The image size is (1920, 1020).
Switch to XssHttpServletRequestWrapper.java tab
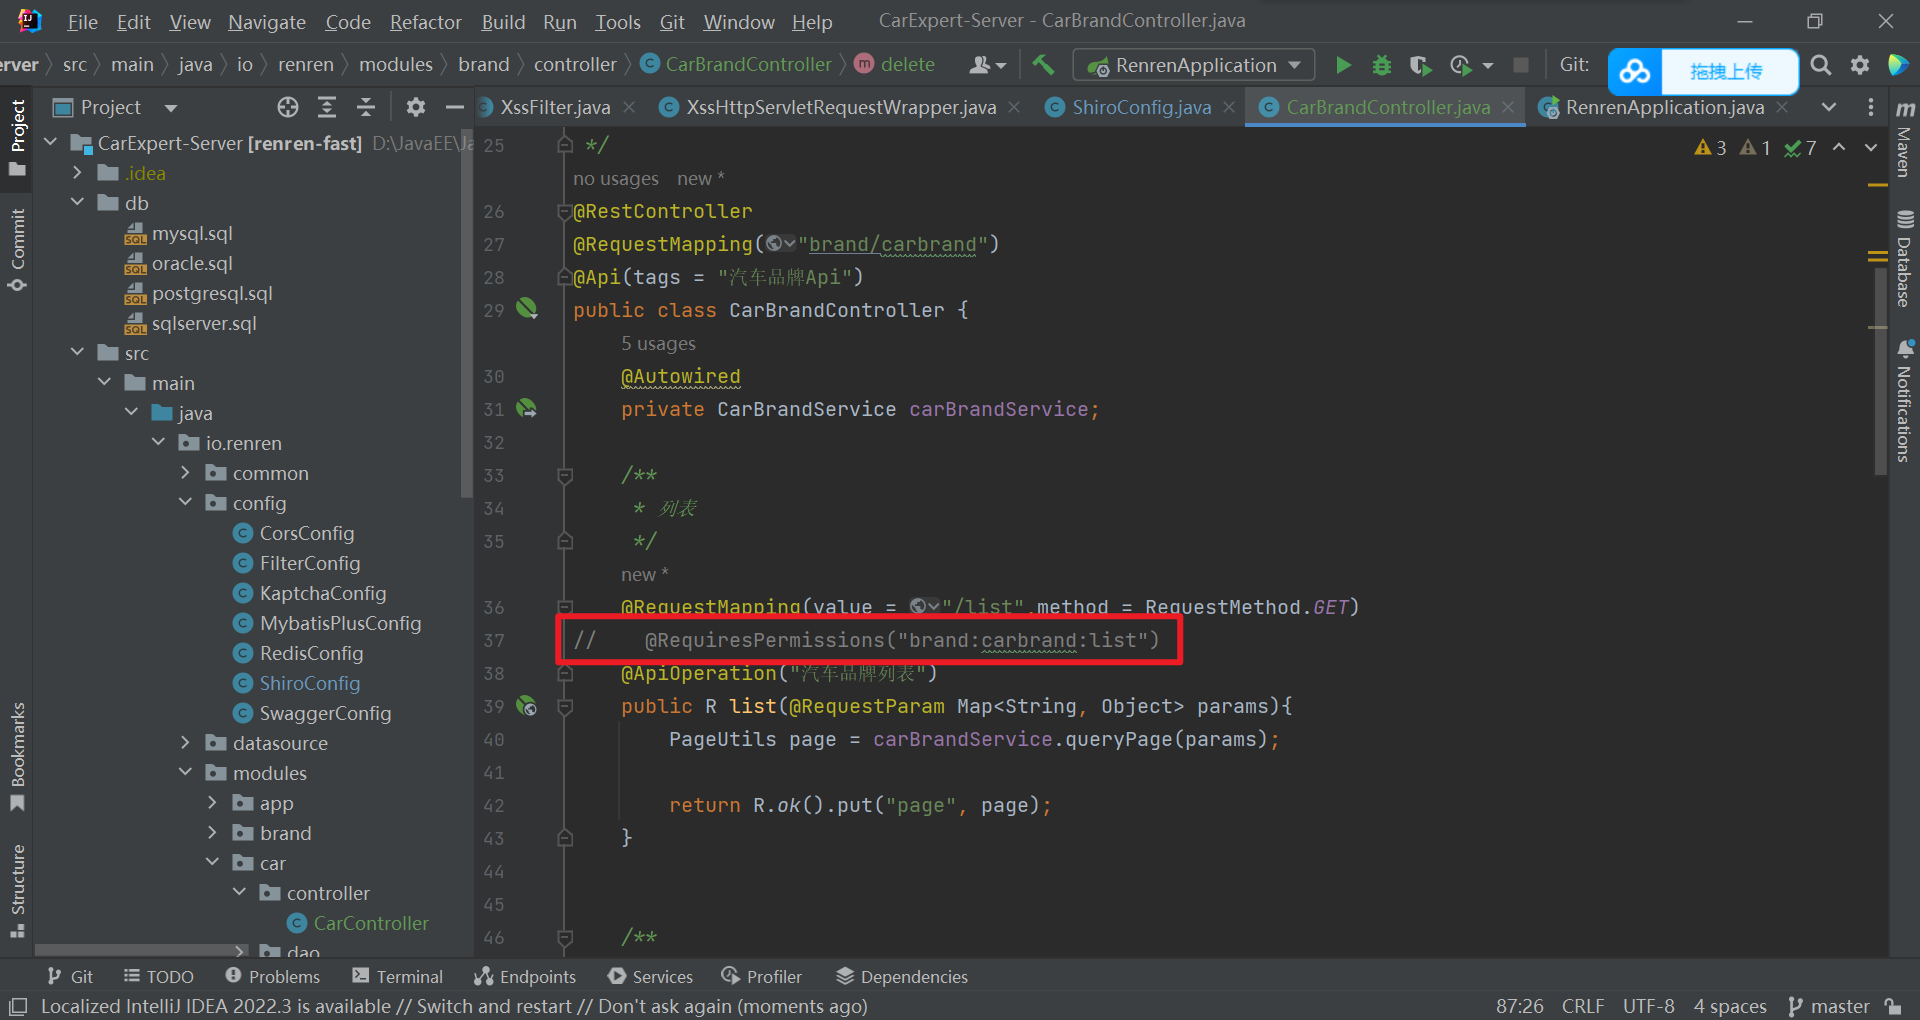tap(840, 107)
